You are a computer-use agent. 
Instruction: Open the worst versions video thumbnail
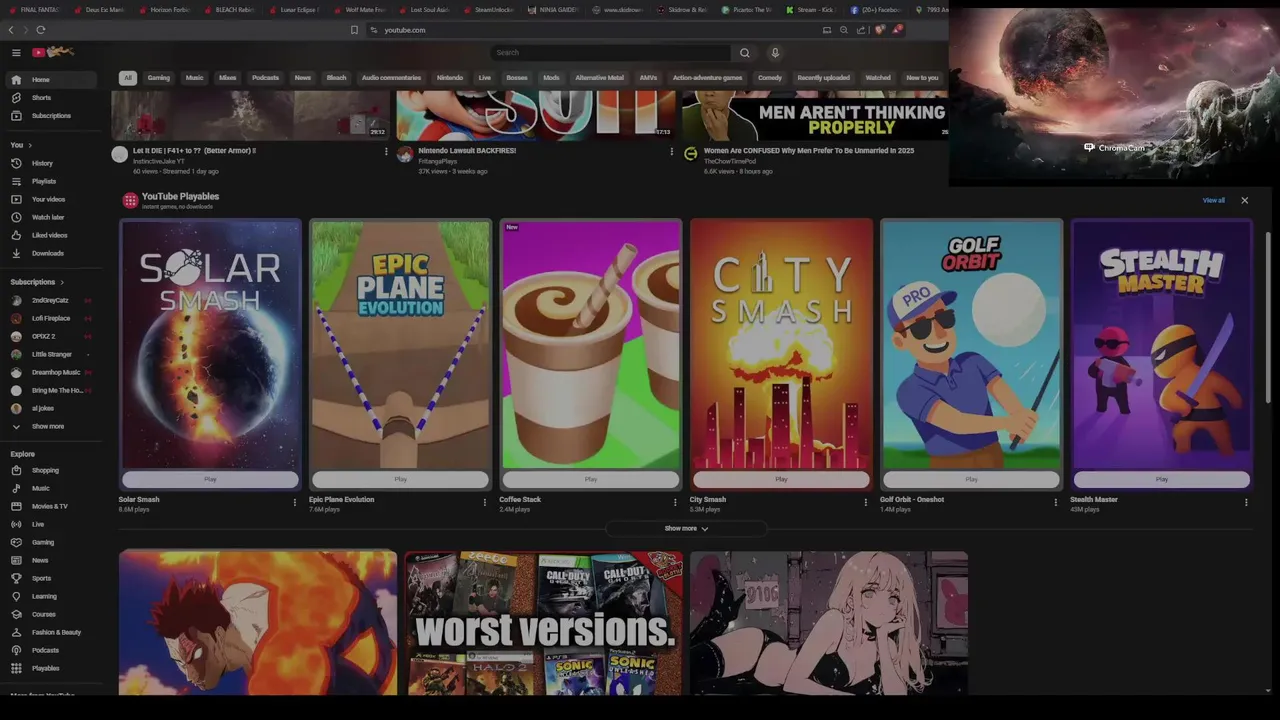click(x=543, y=622)
